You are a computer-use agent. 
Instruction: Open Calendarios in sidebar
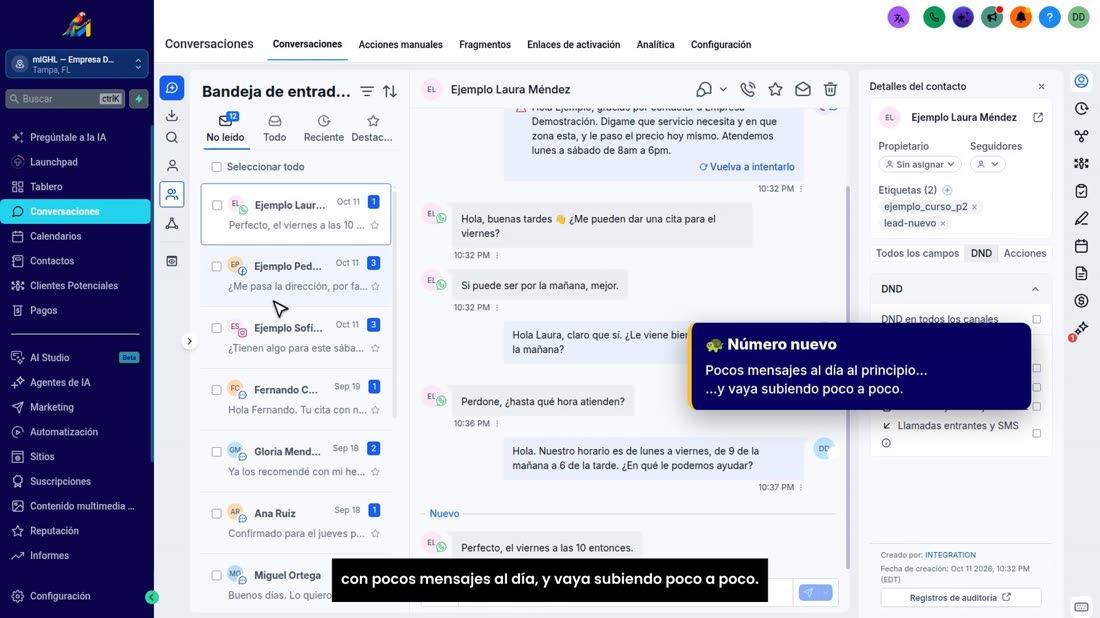(55, 236)
